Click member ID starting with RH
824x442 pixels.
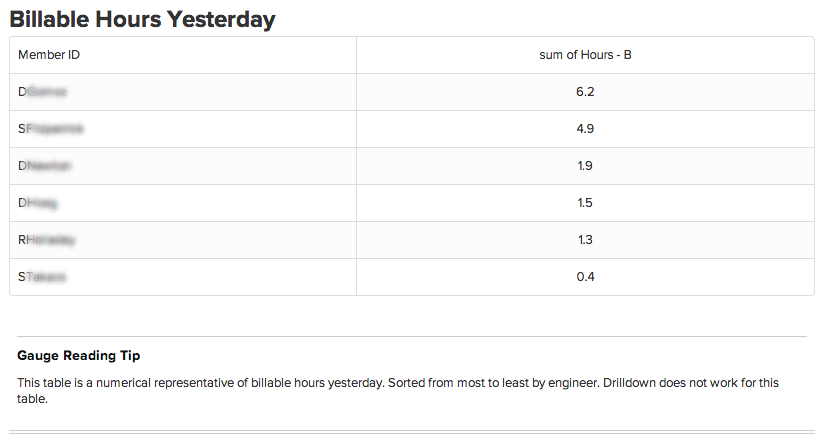tap(46, 240)
